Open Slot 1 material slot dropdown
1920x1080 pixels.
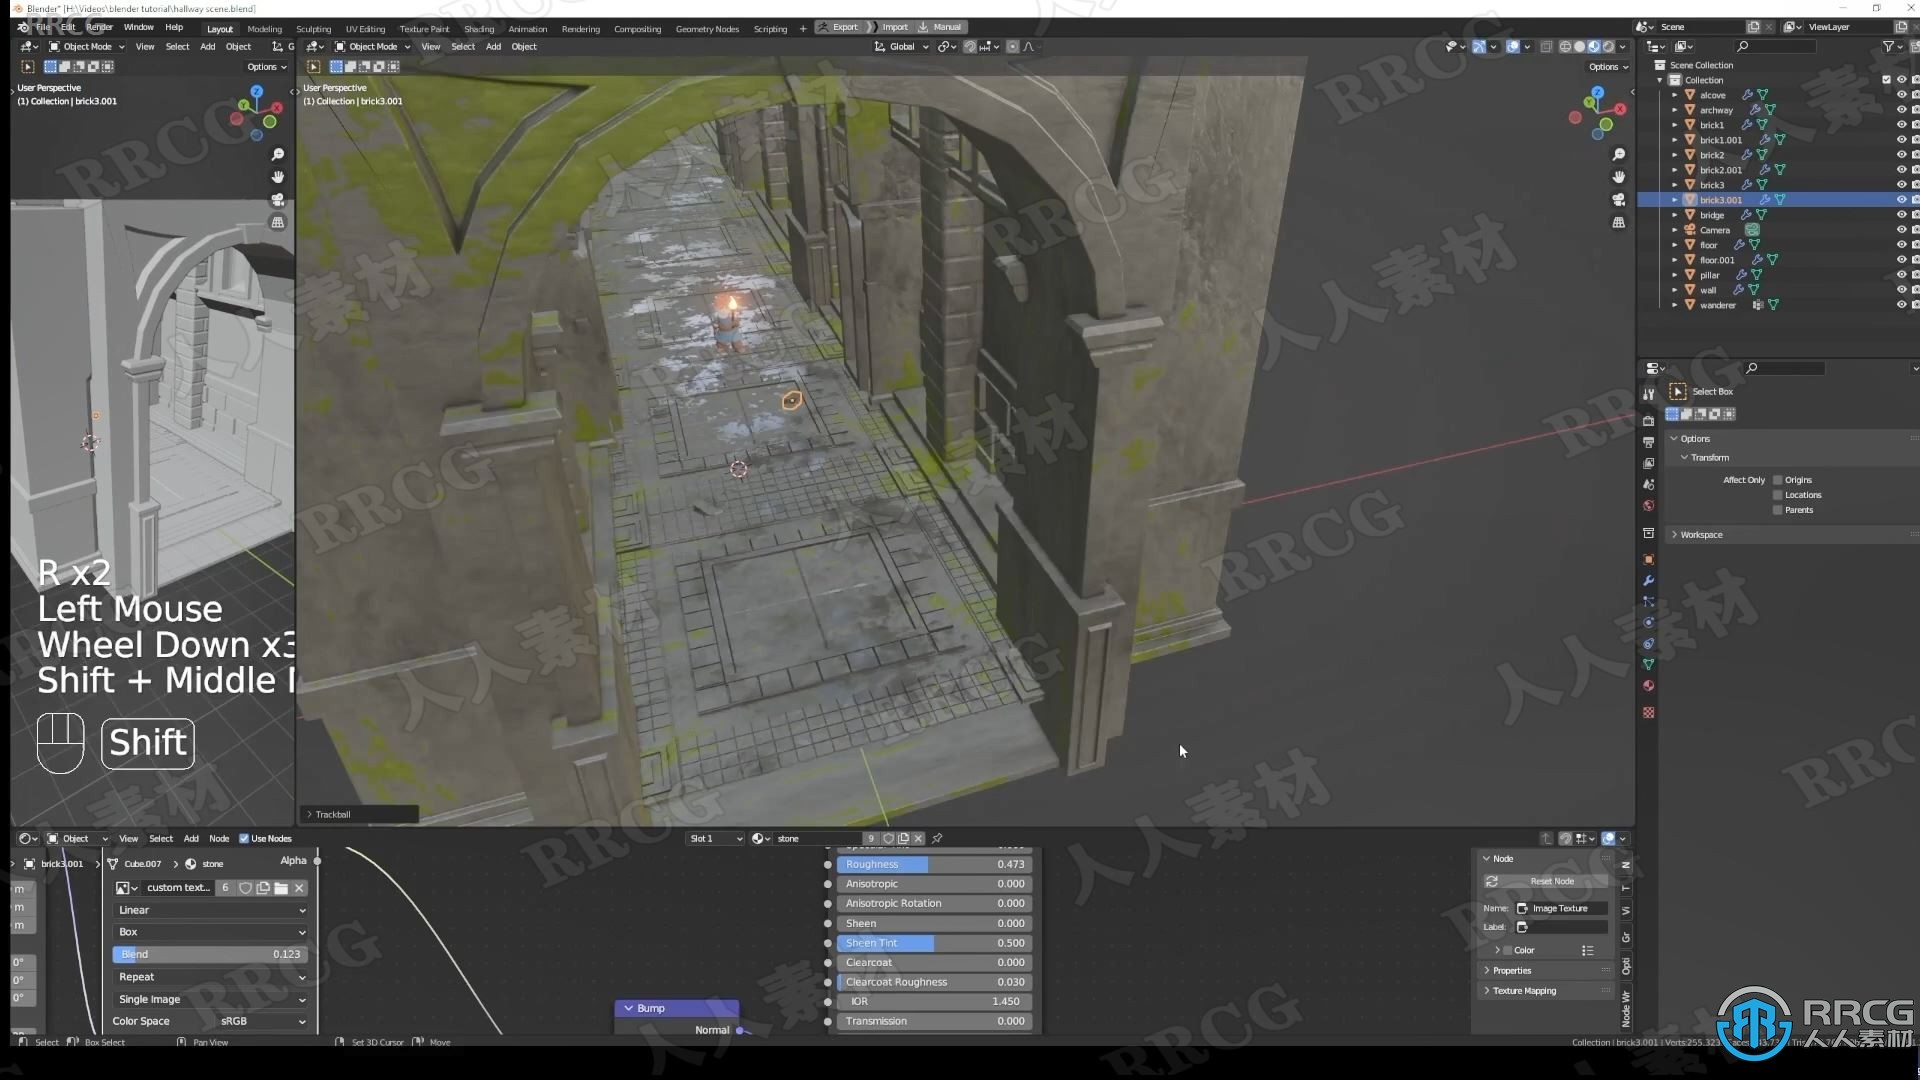(716, 838)
